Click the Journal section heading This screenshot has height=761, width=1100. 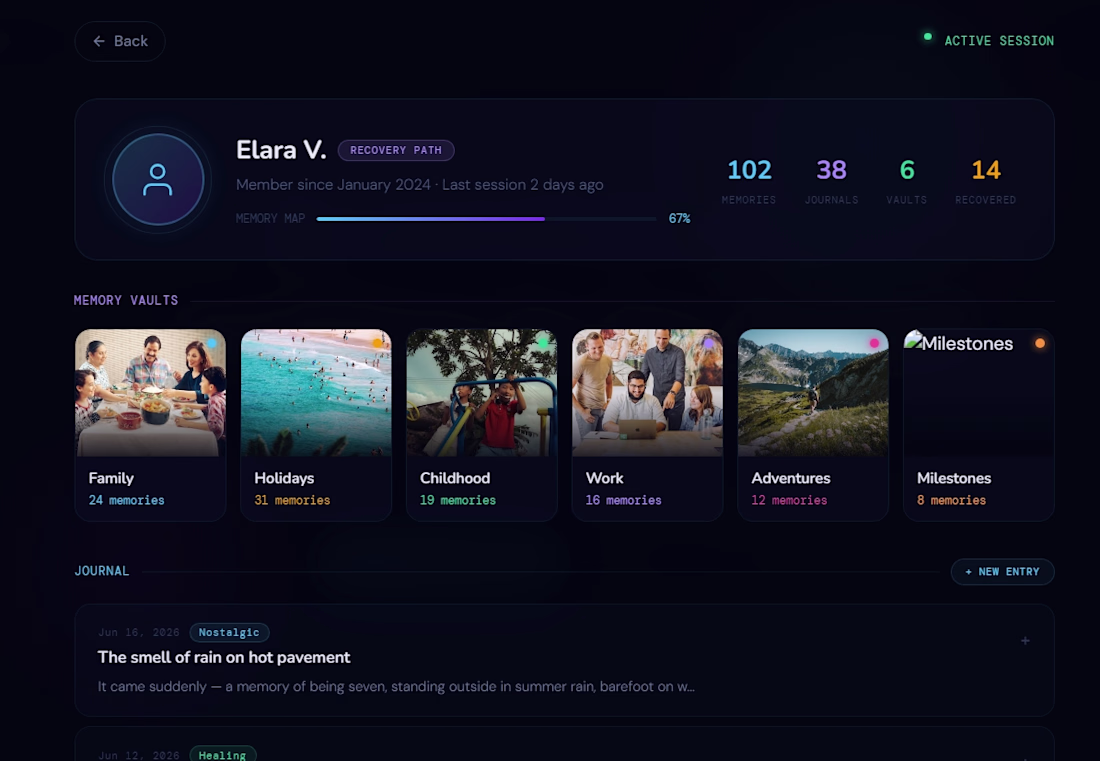(x=102, y=571)
